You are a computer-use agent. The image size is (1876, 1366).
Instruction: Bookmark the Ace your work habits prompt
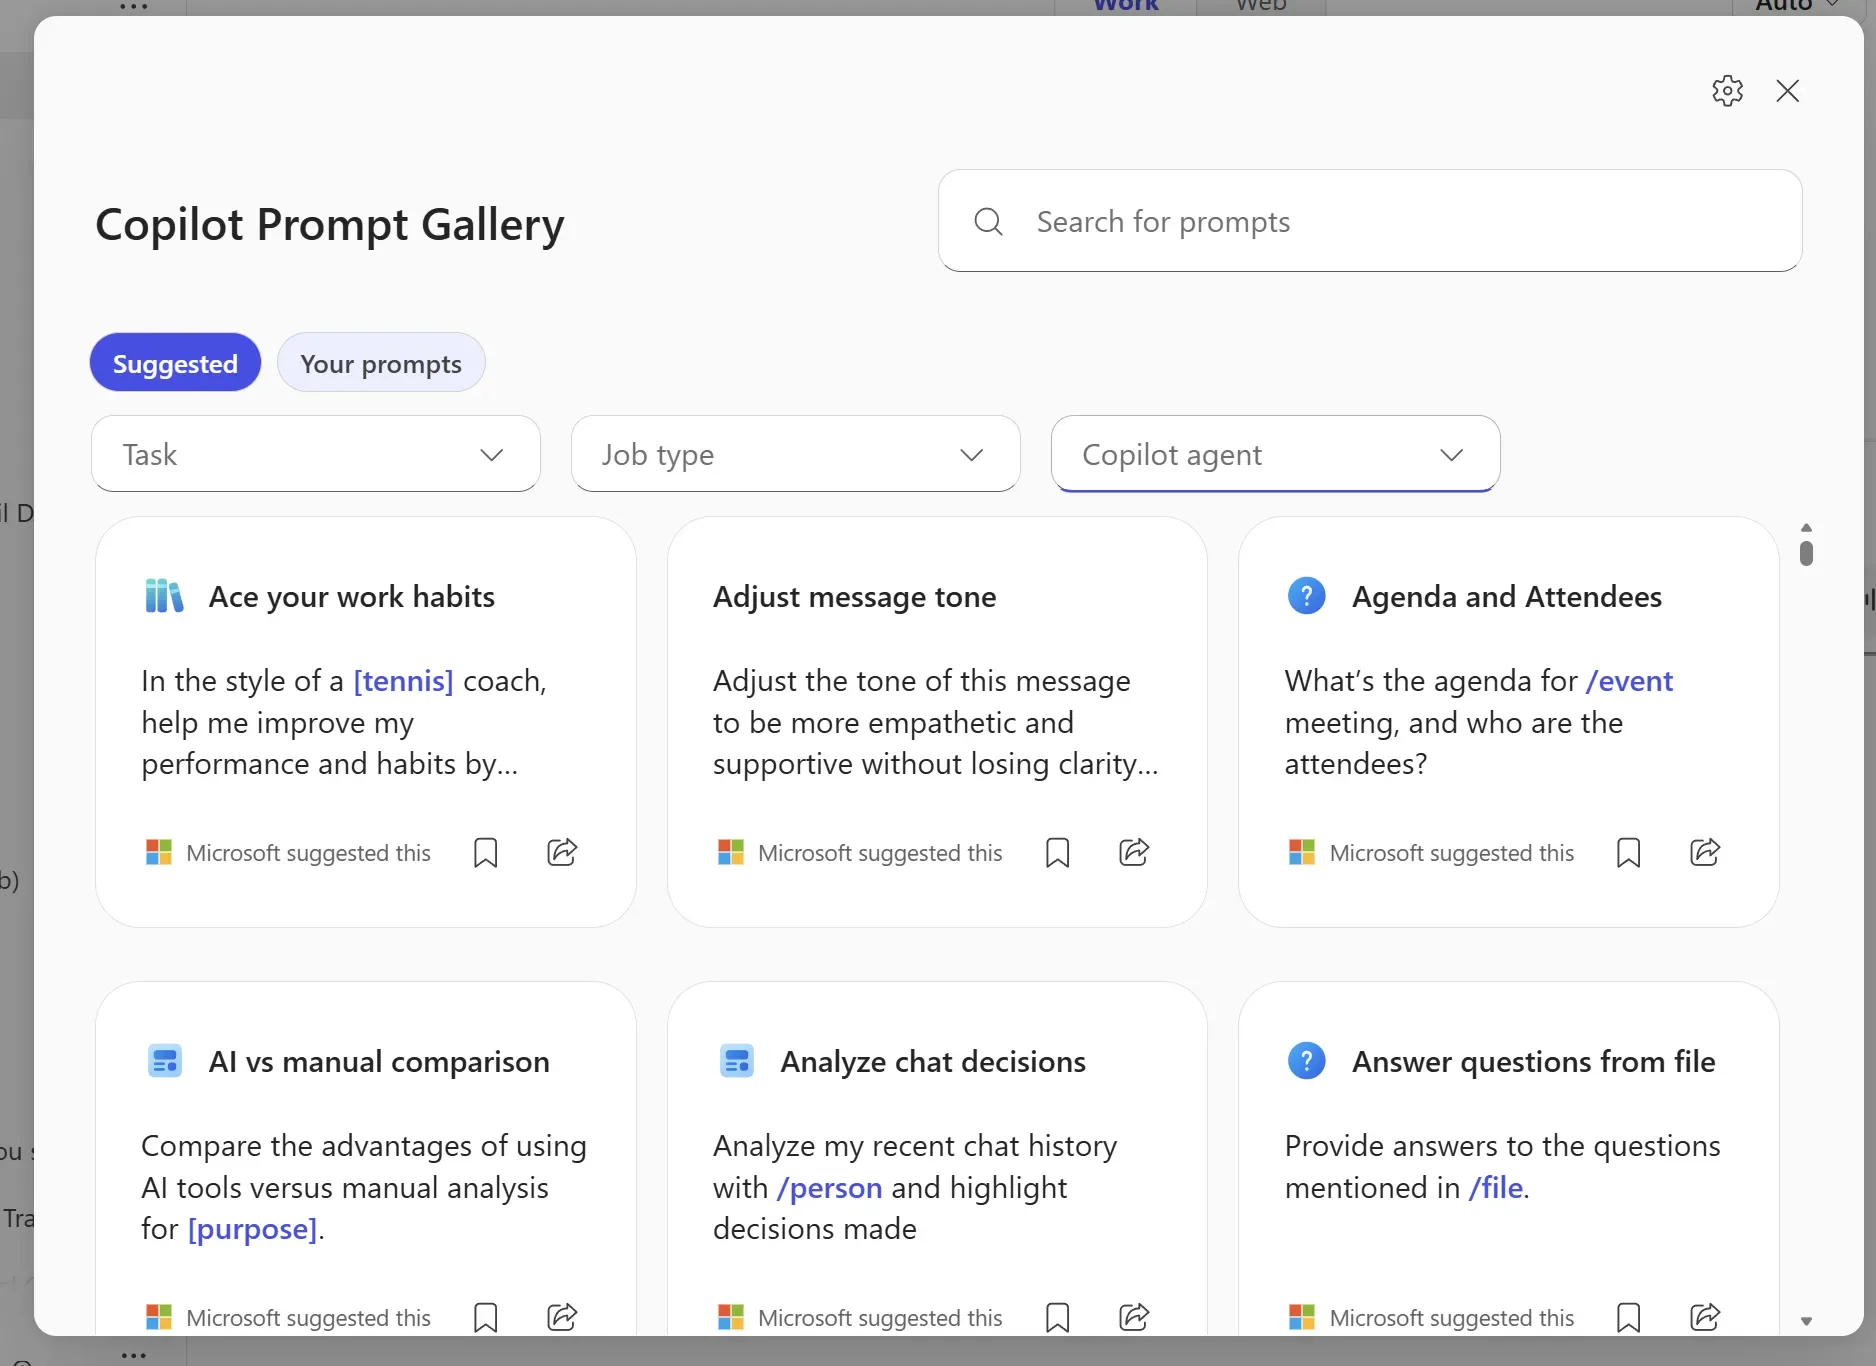(x=486, y=853)
